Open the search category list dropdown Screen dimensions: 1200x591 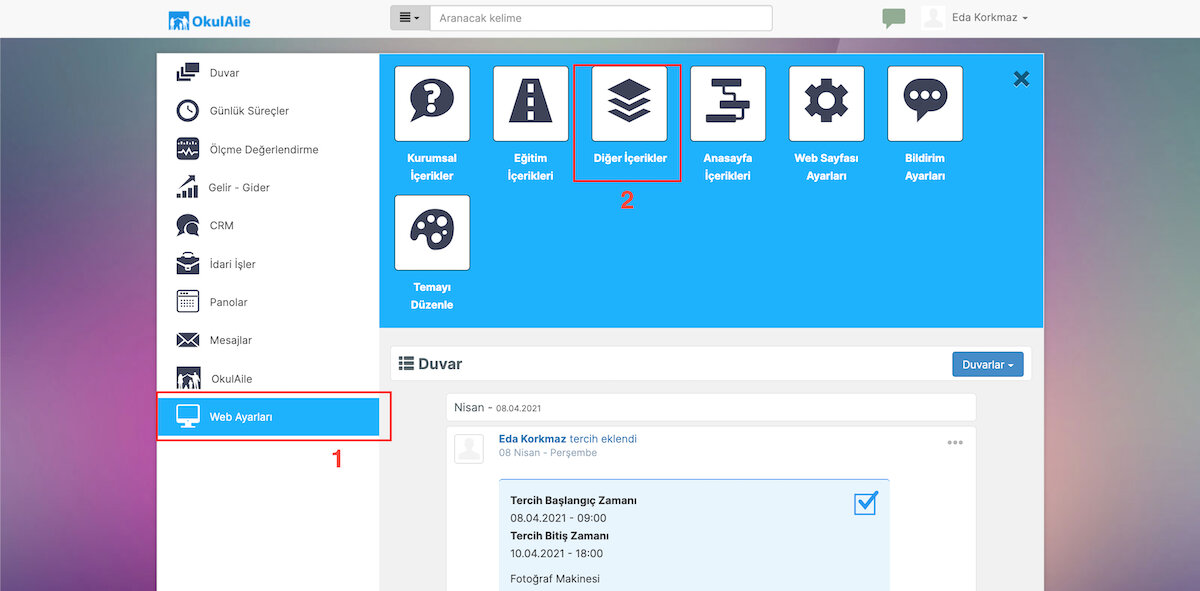point(410,18)
